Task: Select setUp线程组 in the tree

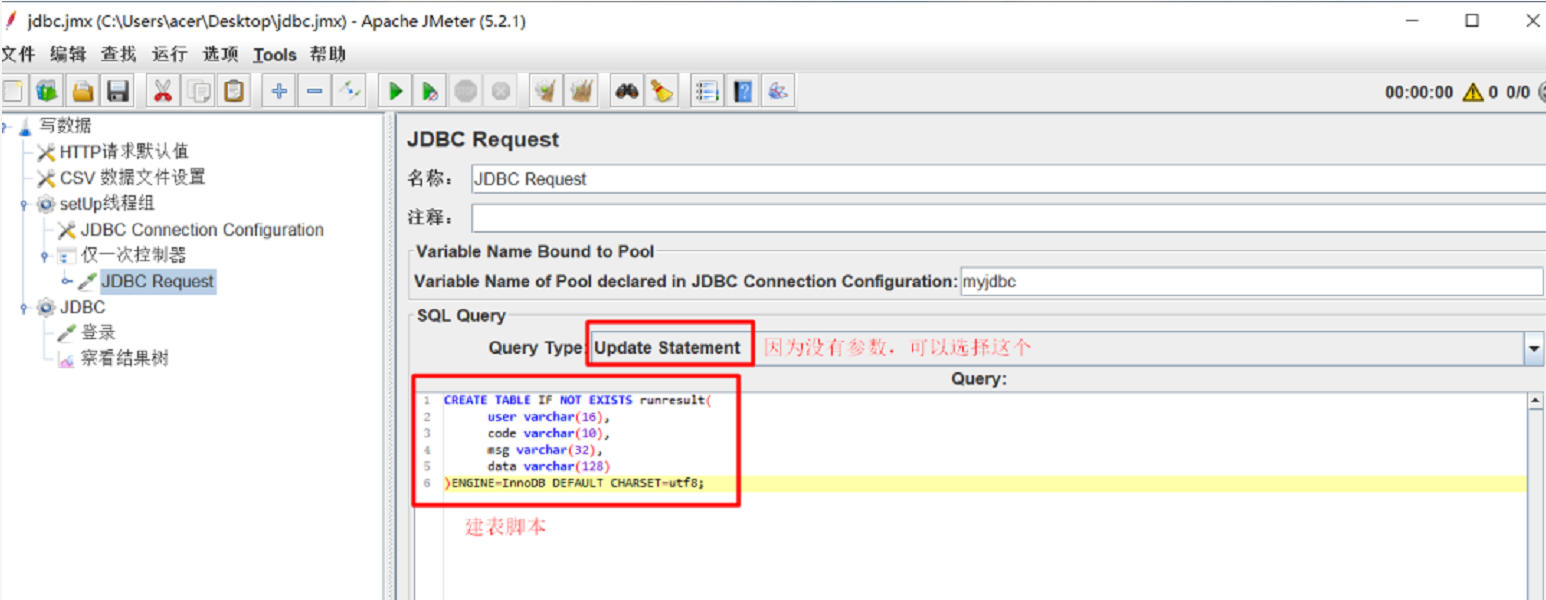Action: (x=107, y=204)
